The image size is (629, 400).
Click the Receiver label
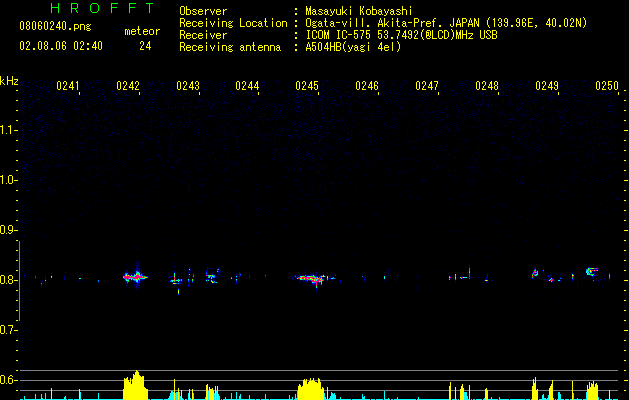(203, 35)
